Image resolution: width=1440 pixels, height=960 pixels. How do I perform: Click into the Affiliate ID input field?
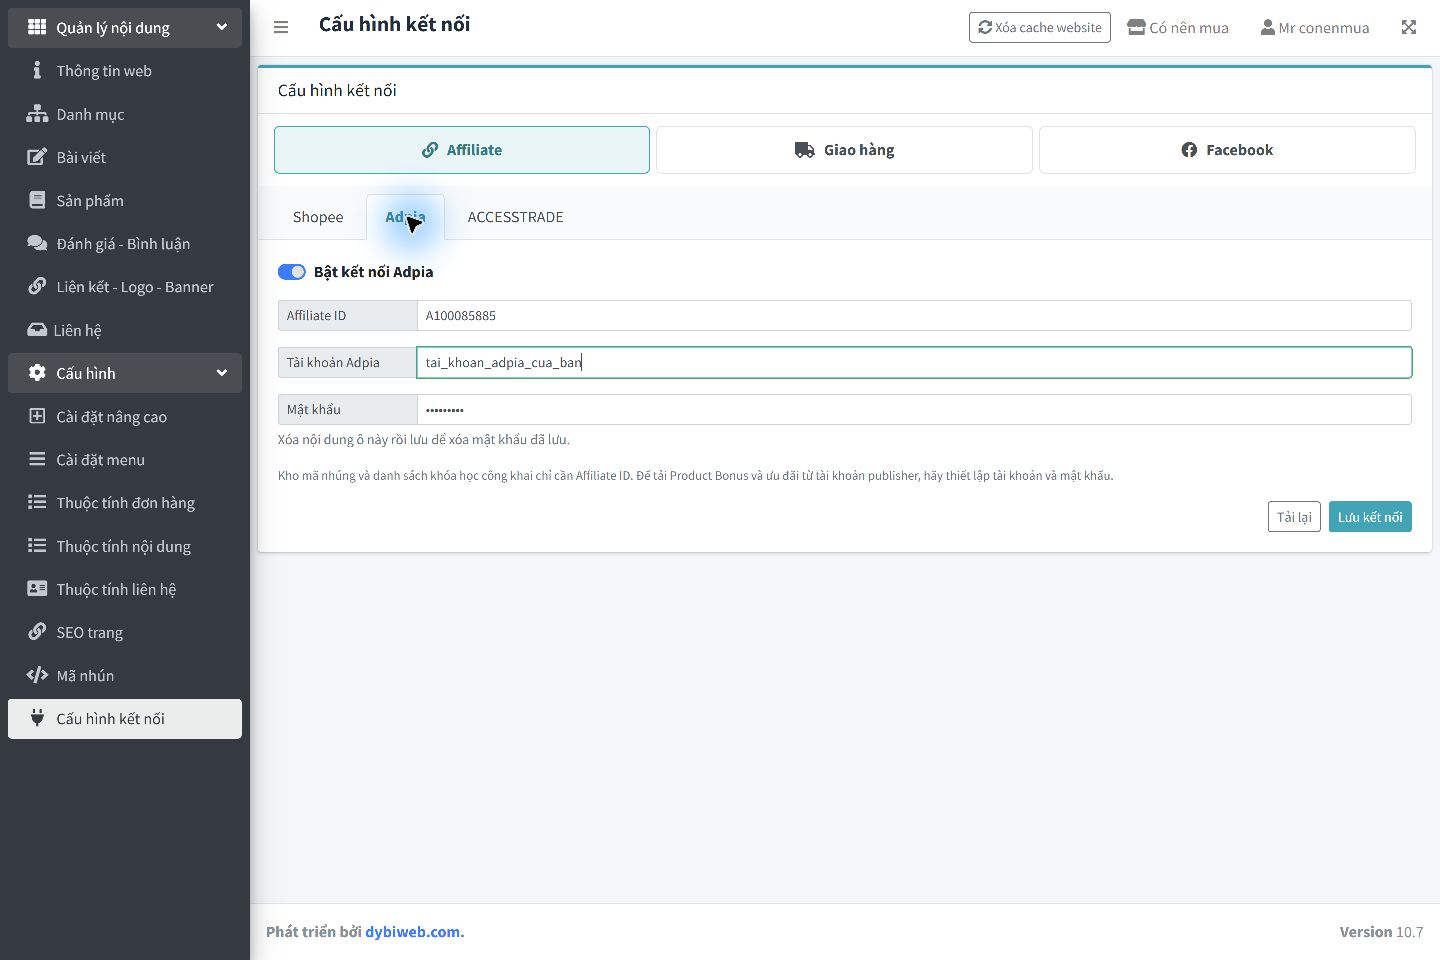tap(914, 315)
